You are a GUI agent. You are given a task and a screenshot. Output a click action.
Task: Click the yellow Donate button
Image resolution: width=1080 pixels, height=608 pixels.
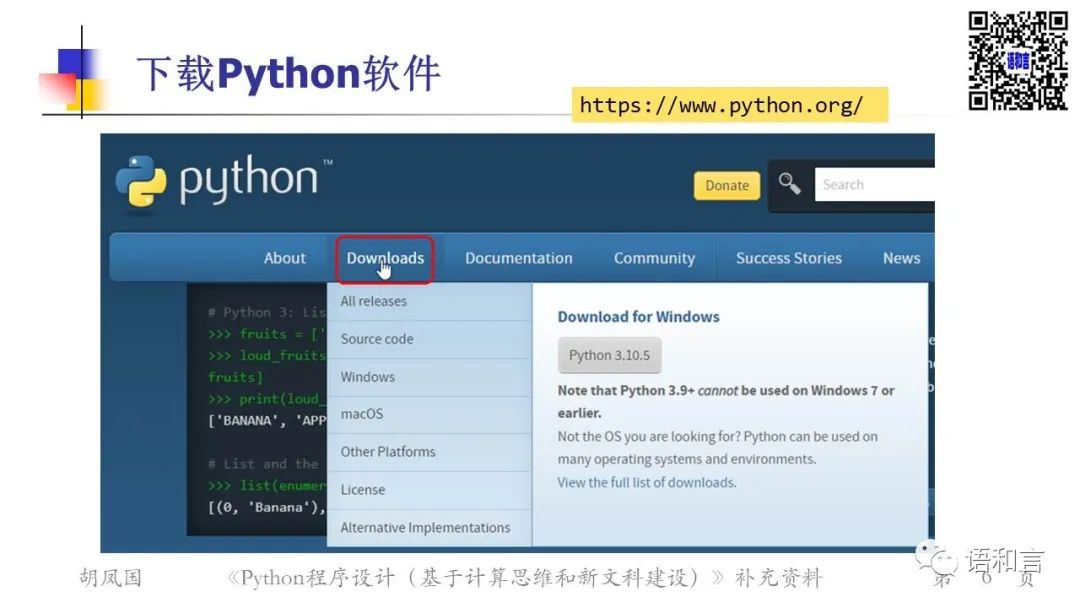point(727,185)
